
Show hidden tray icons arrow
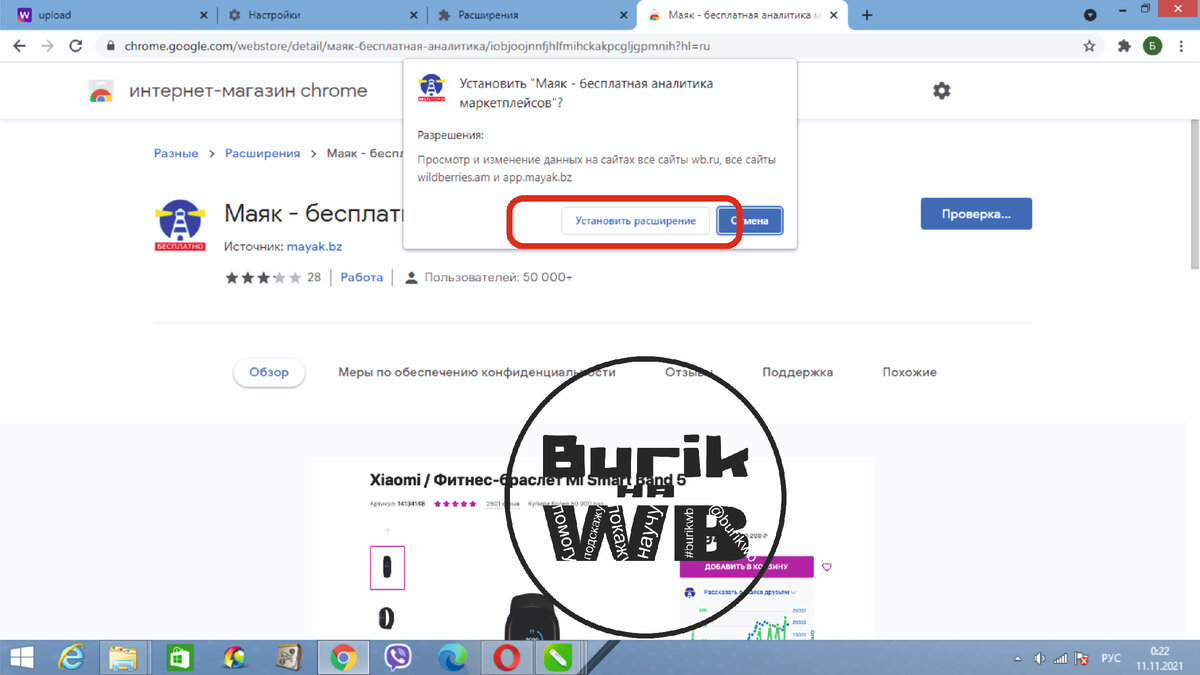(x=1018, y=658)
